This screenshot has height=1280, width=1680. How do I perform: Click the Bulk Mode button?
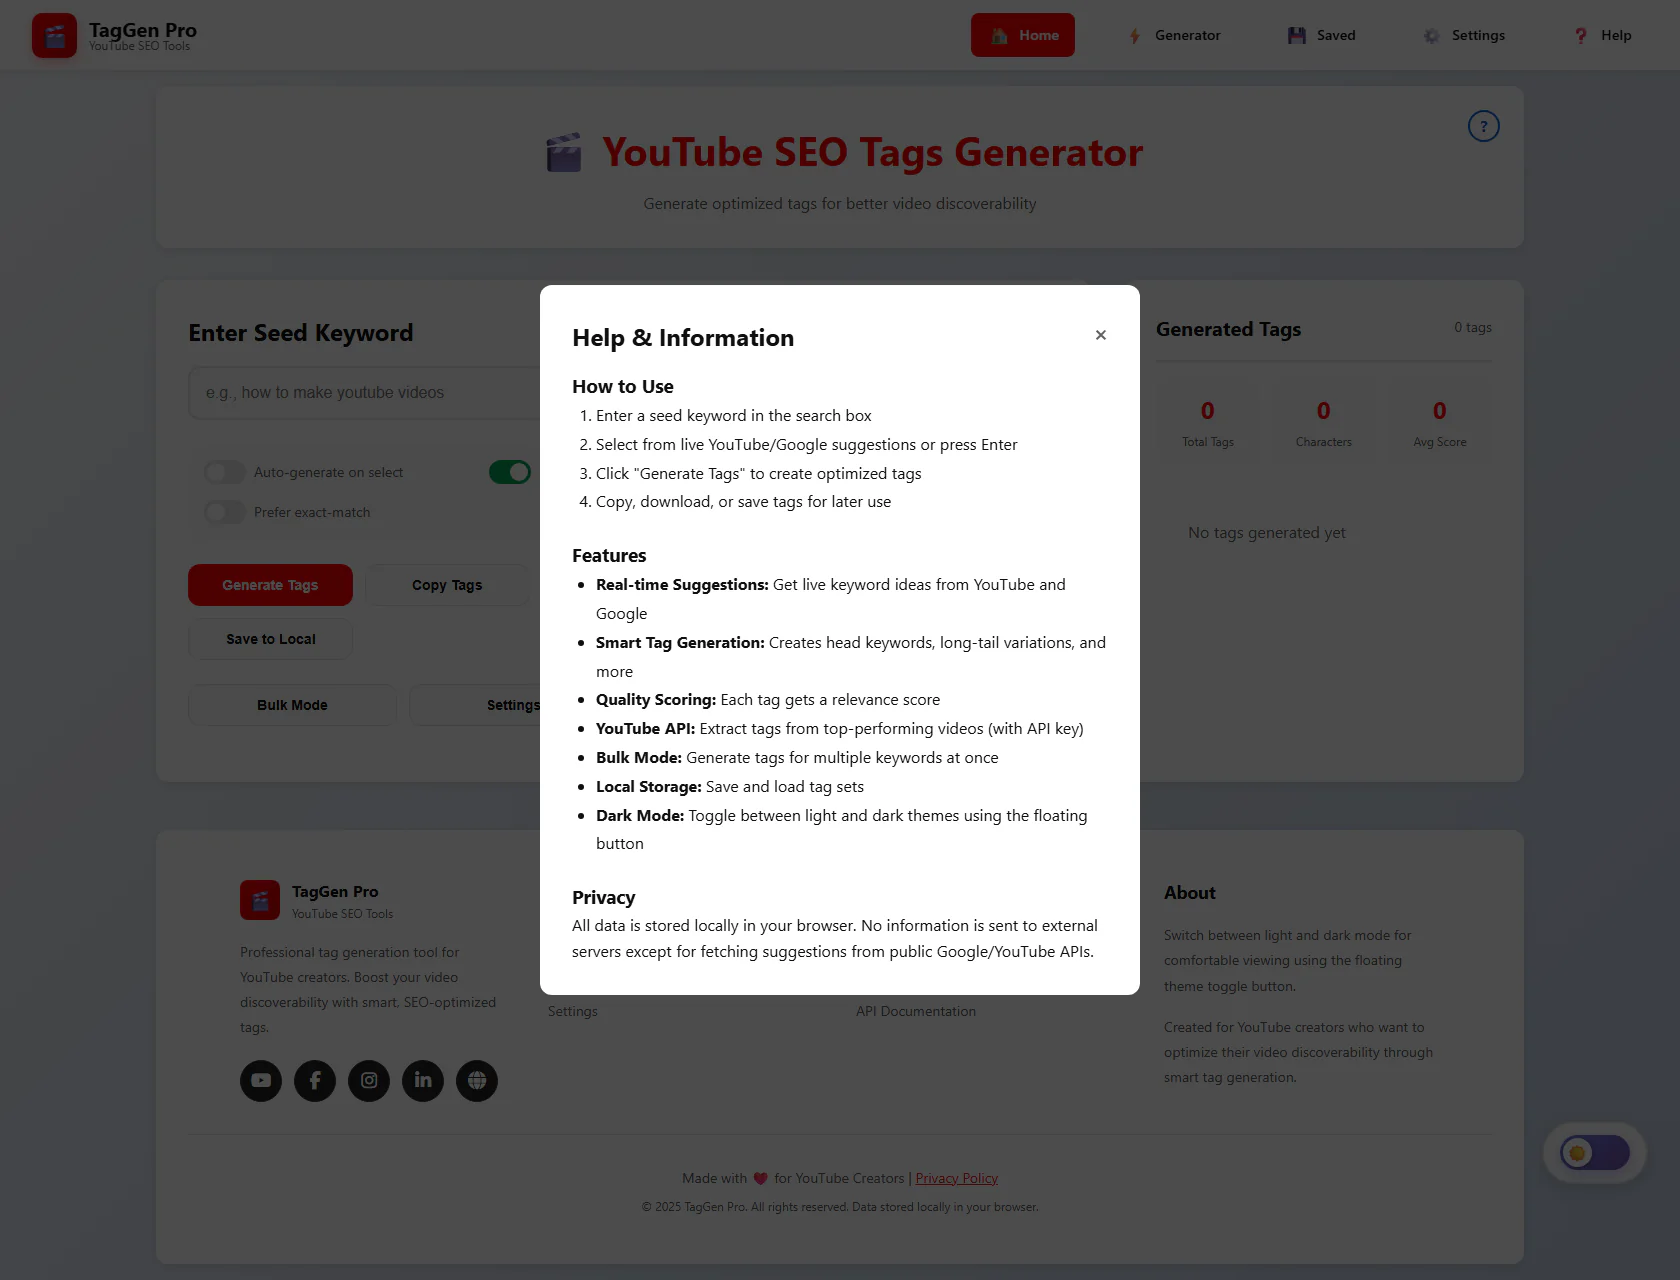pos(292,705)
